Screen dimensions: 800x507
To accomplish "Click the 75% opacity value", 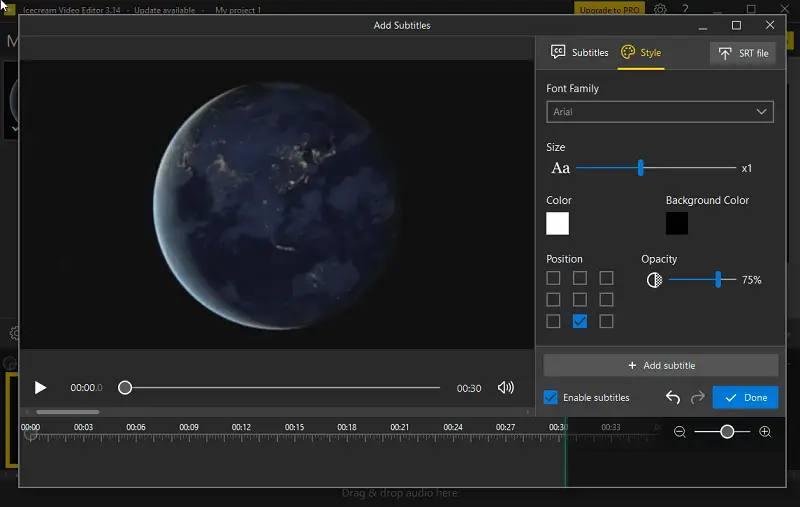I will click(x=752, y=280).
